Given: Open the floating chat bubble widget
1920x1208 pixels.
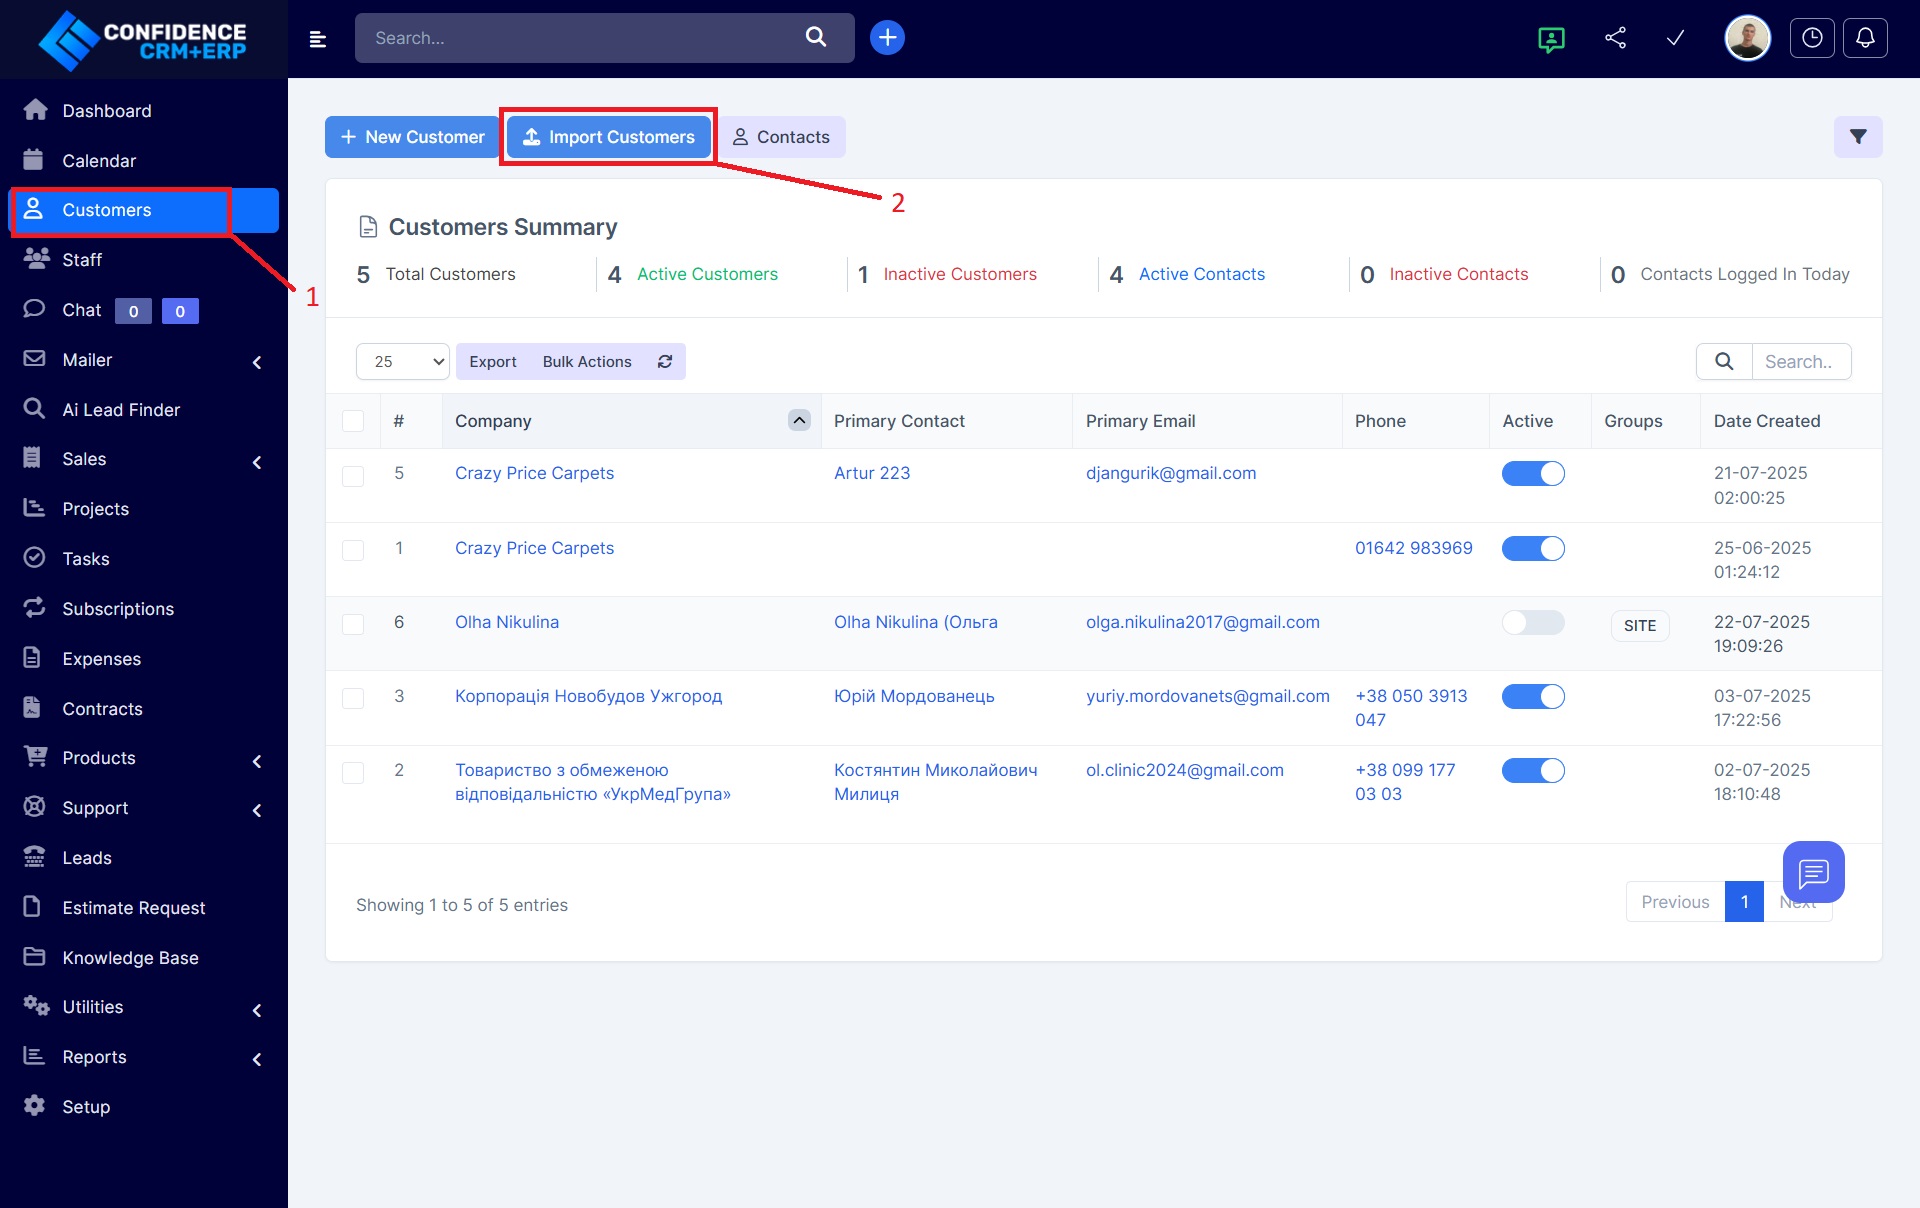Looking at the screenshot, I should click(x=1813, y=872).
